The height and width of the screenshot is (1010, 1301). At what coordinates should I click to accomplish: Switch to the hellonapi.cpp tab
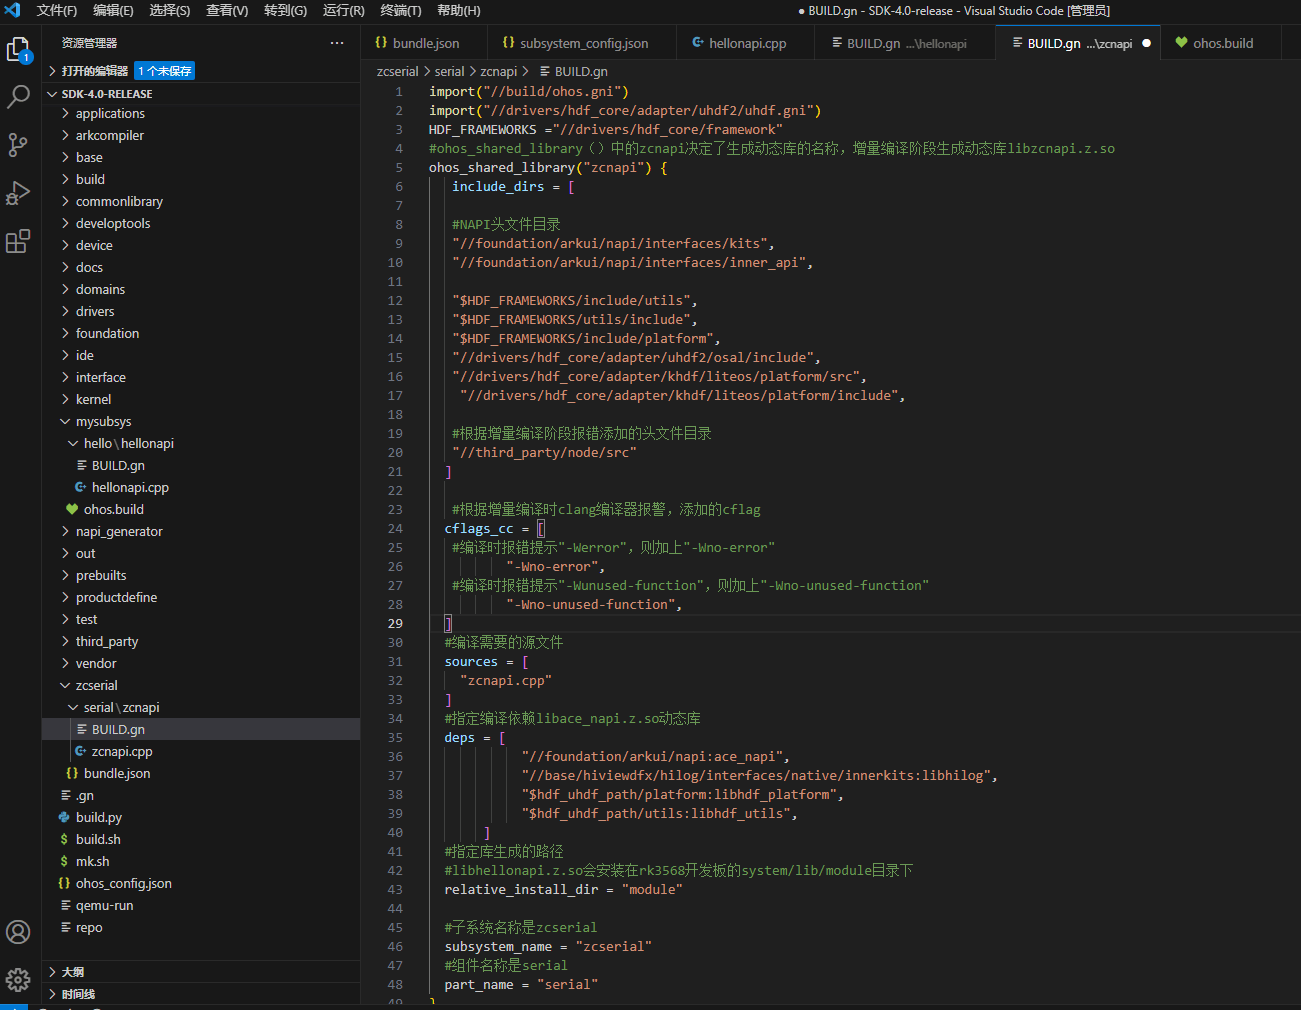click(x=746, y=43)
